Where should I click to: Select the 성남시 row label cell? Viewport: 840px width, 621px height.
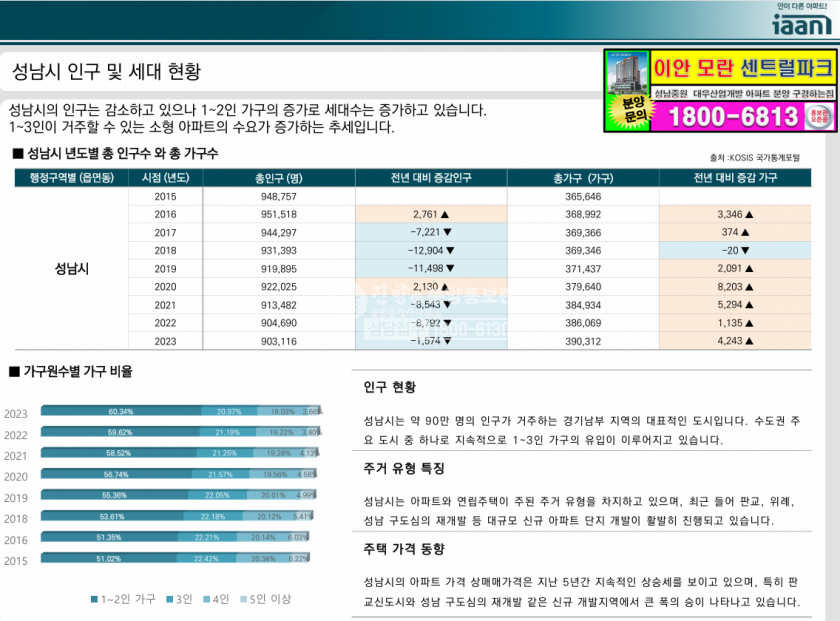click(x=72, y=269)
